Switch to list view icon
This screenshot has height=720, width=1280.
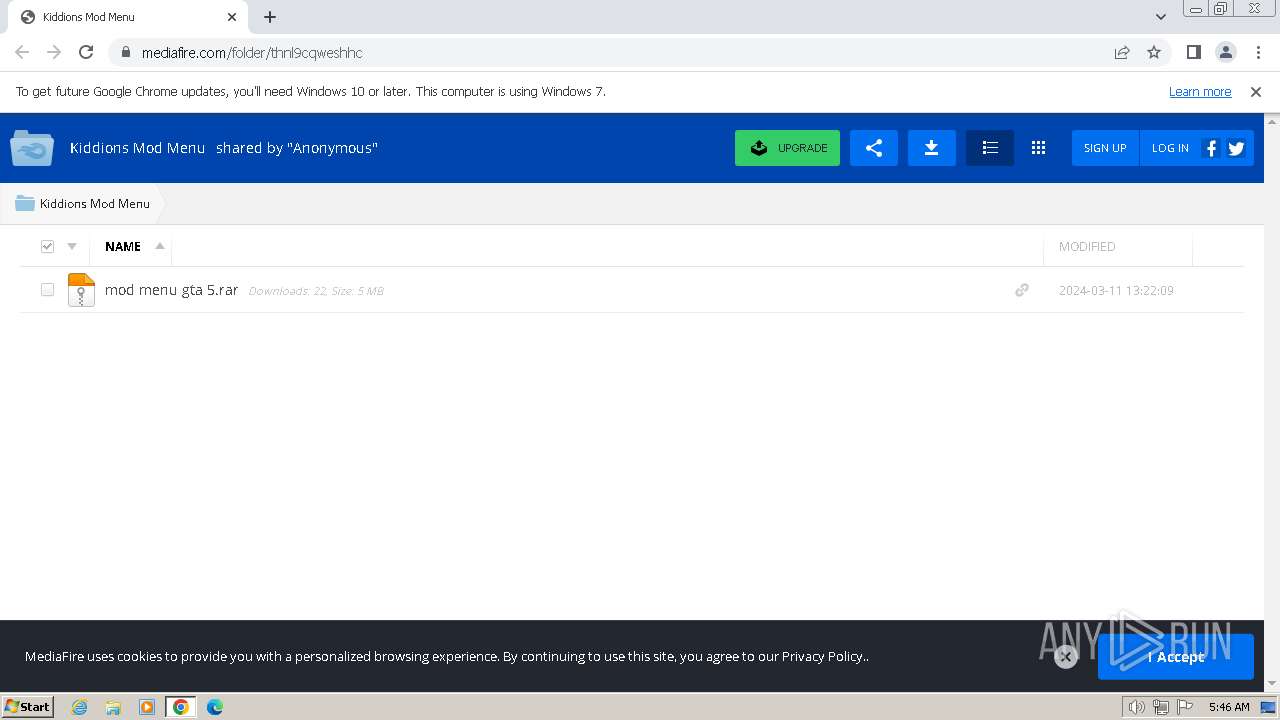point(990,148)
